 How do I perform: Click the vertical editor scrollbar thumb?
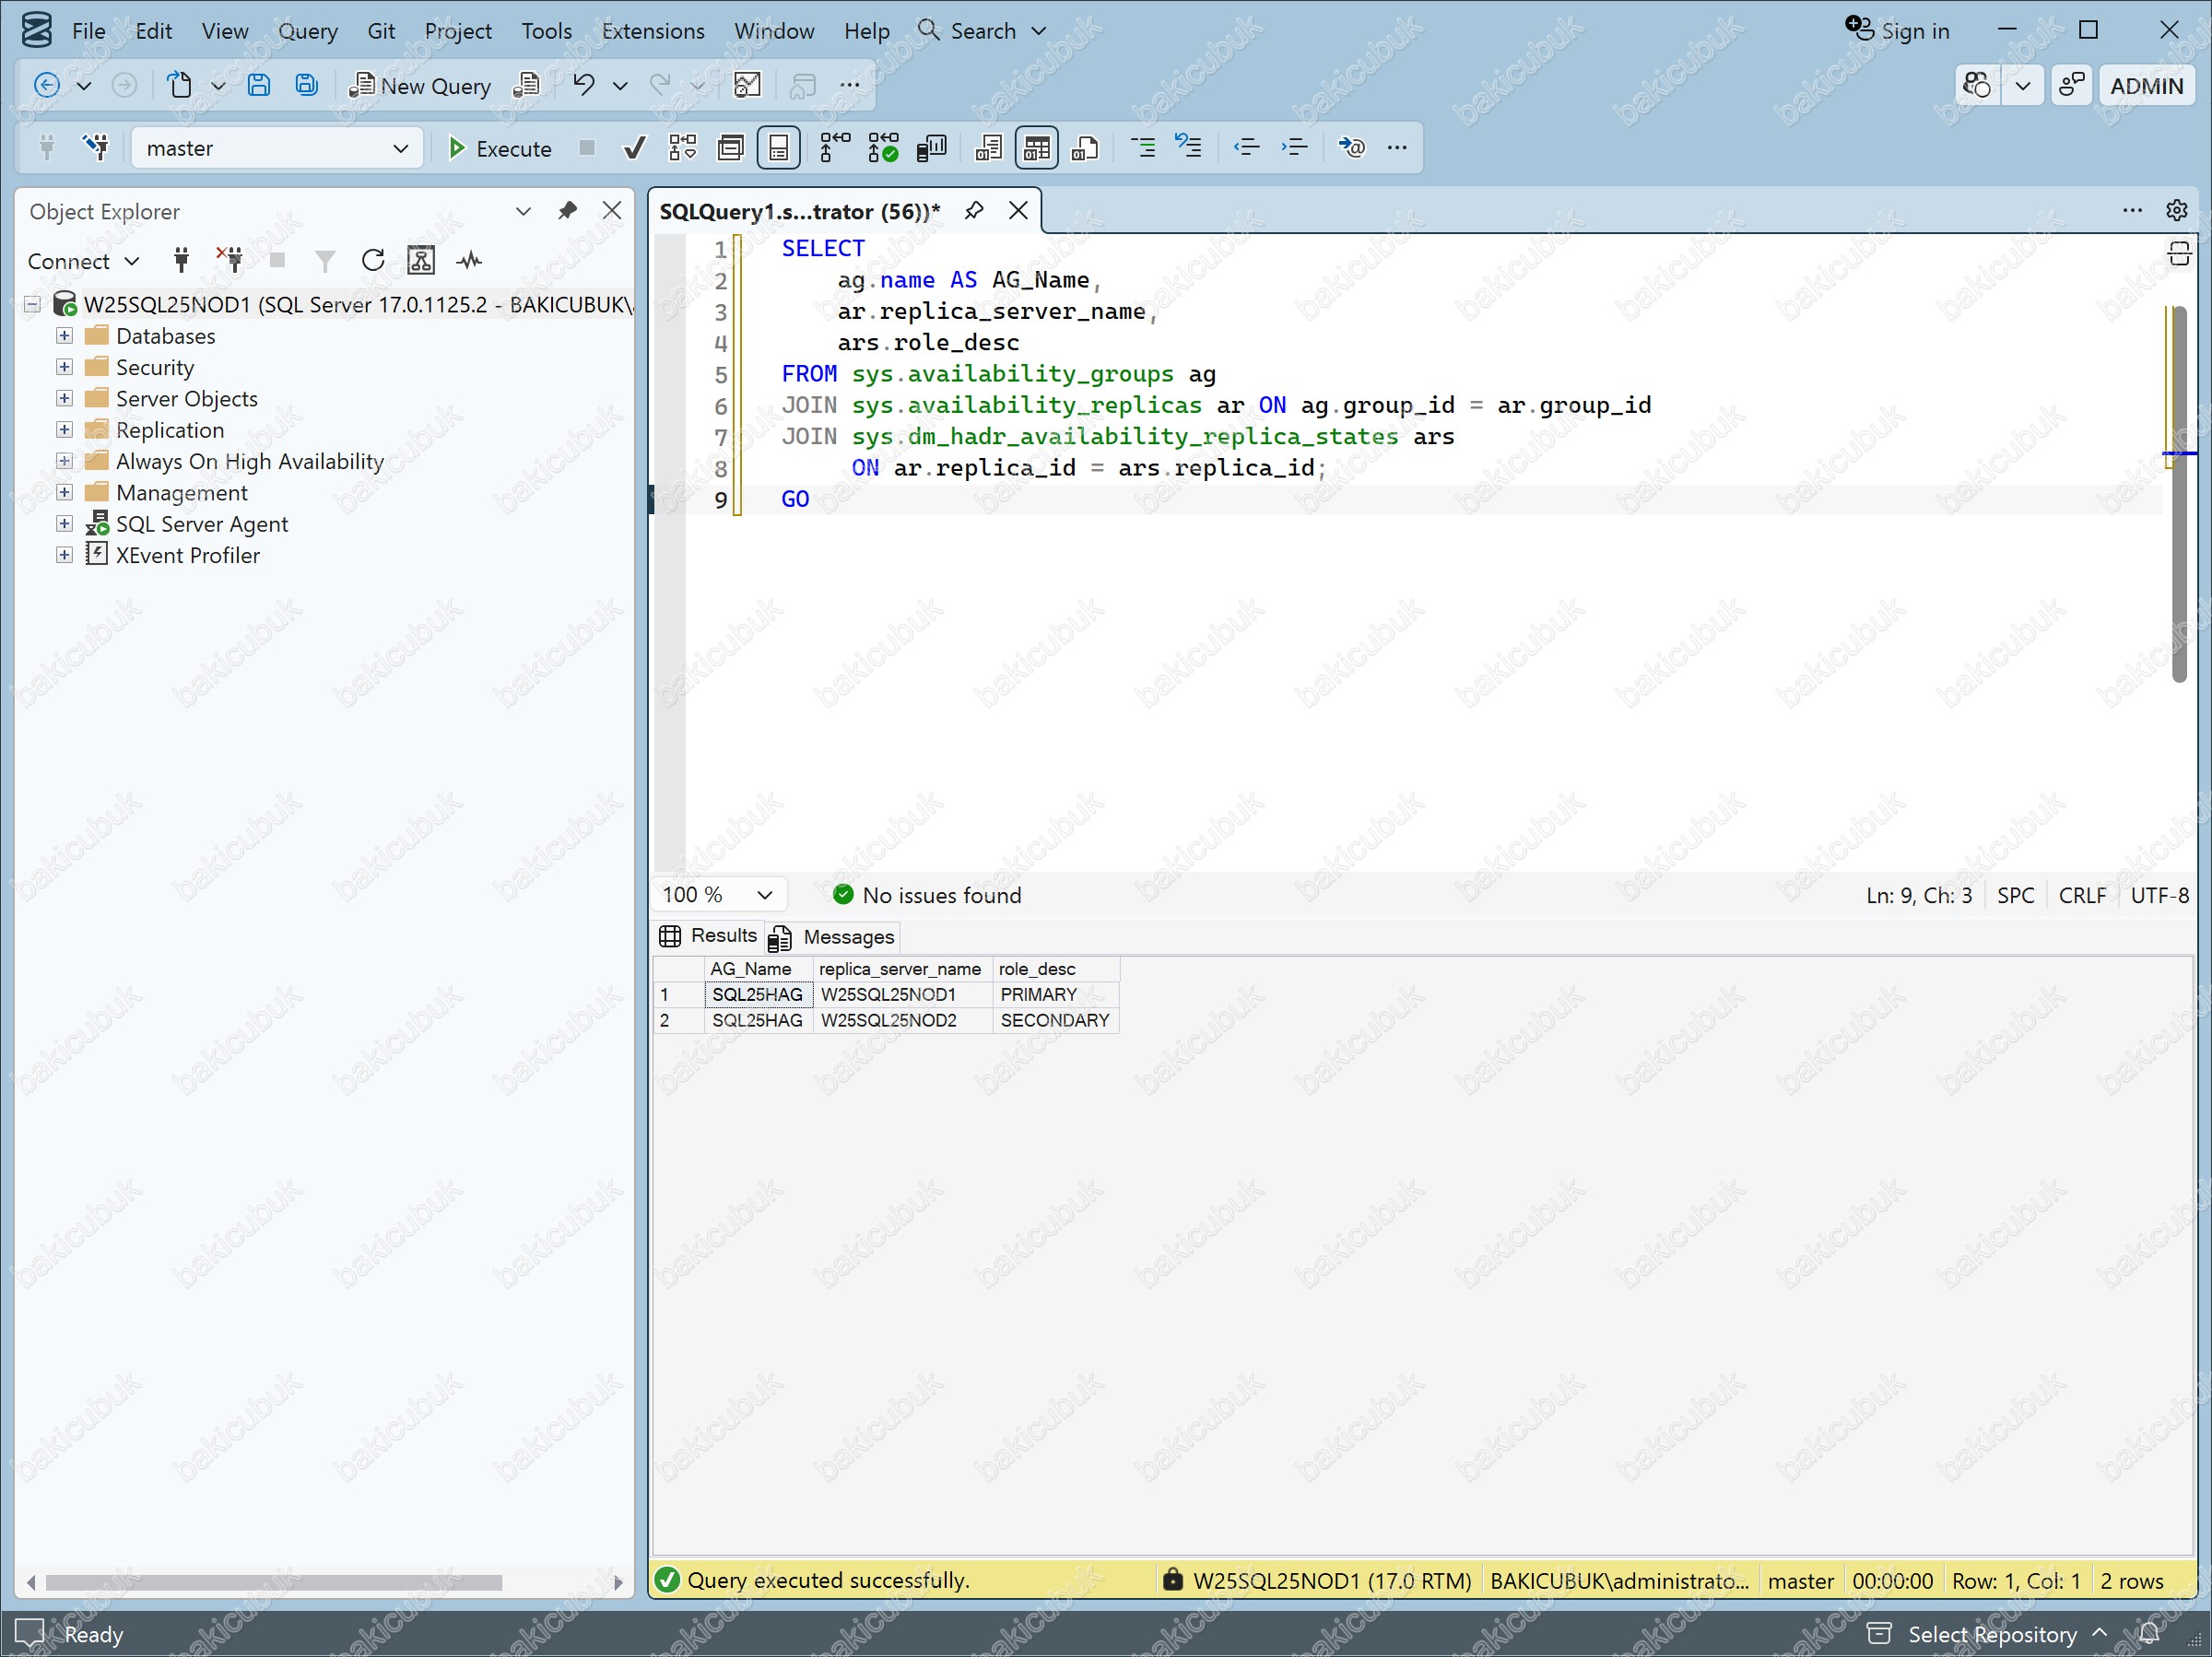2178,495
